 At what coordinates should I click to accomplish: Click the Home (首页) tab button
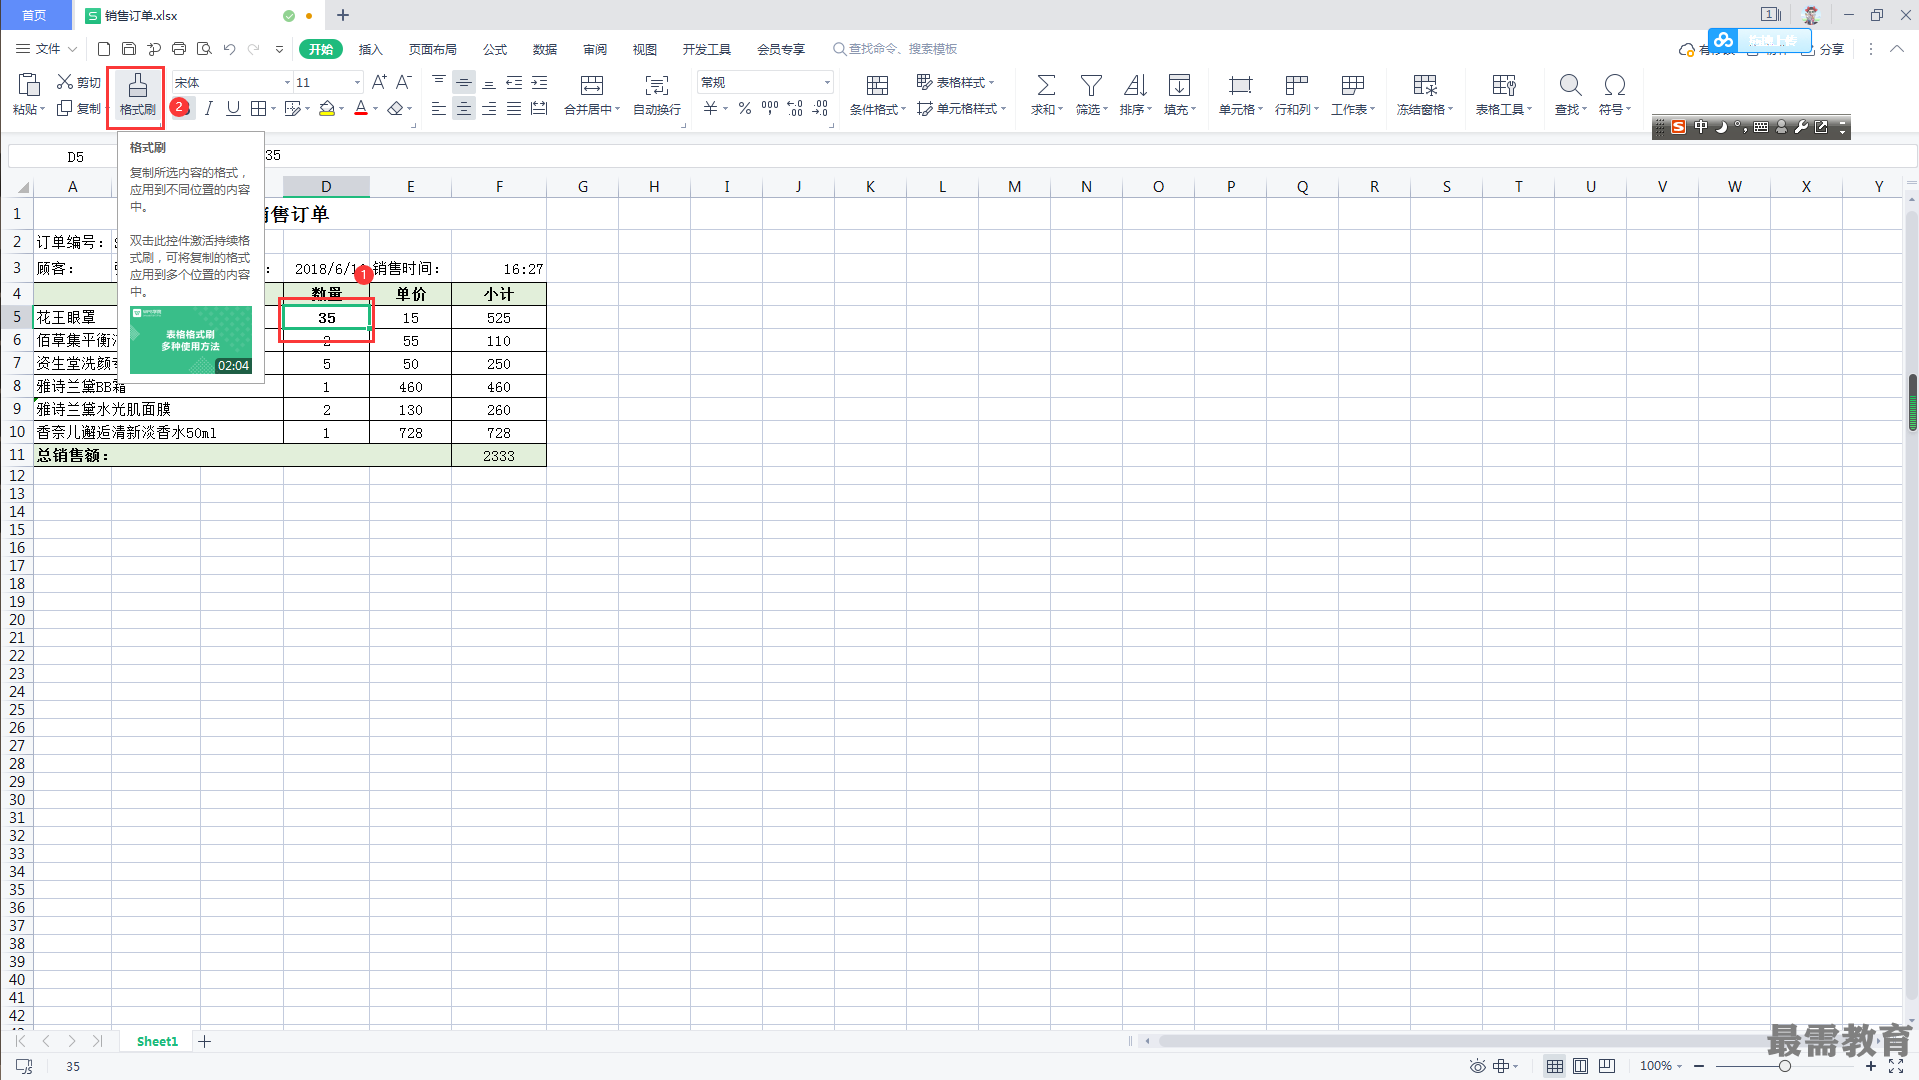[35, 15]
